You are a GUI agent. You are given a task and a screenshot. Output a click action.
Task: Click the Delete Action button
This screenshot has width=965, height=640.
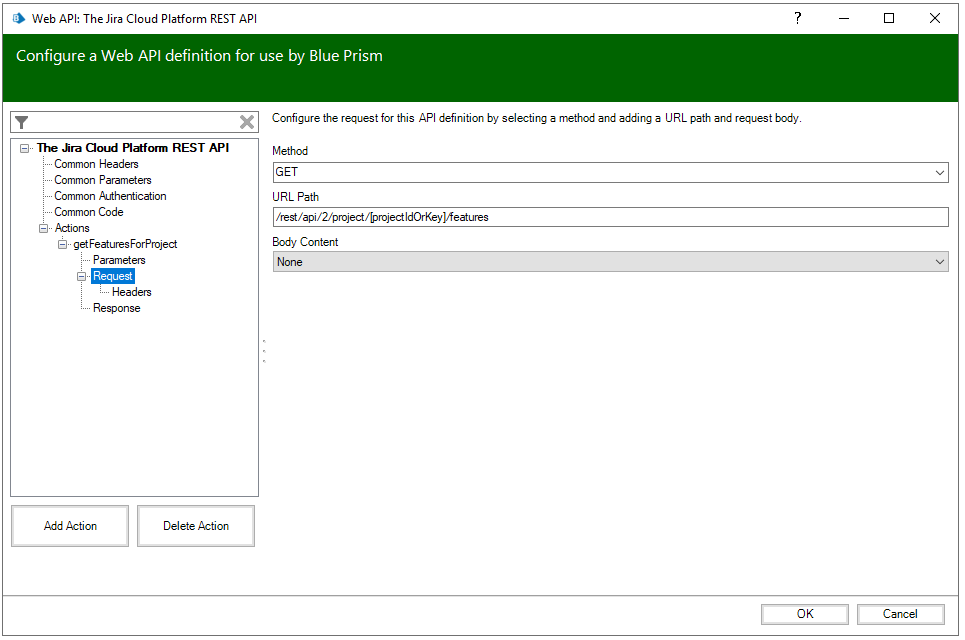(195, 525)
